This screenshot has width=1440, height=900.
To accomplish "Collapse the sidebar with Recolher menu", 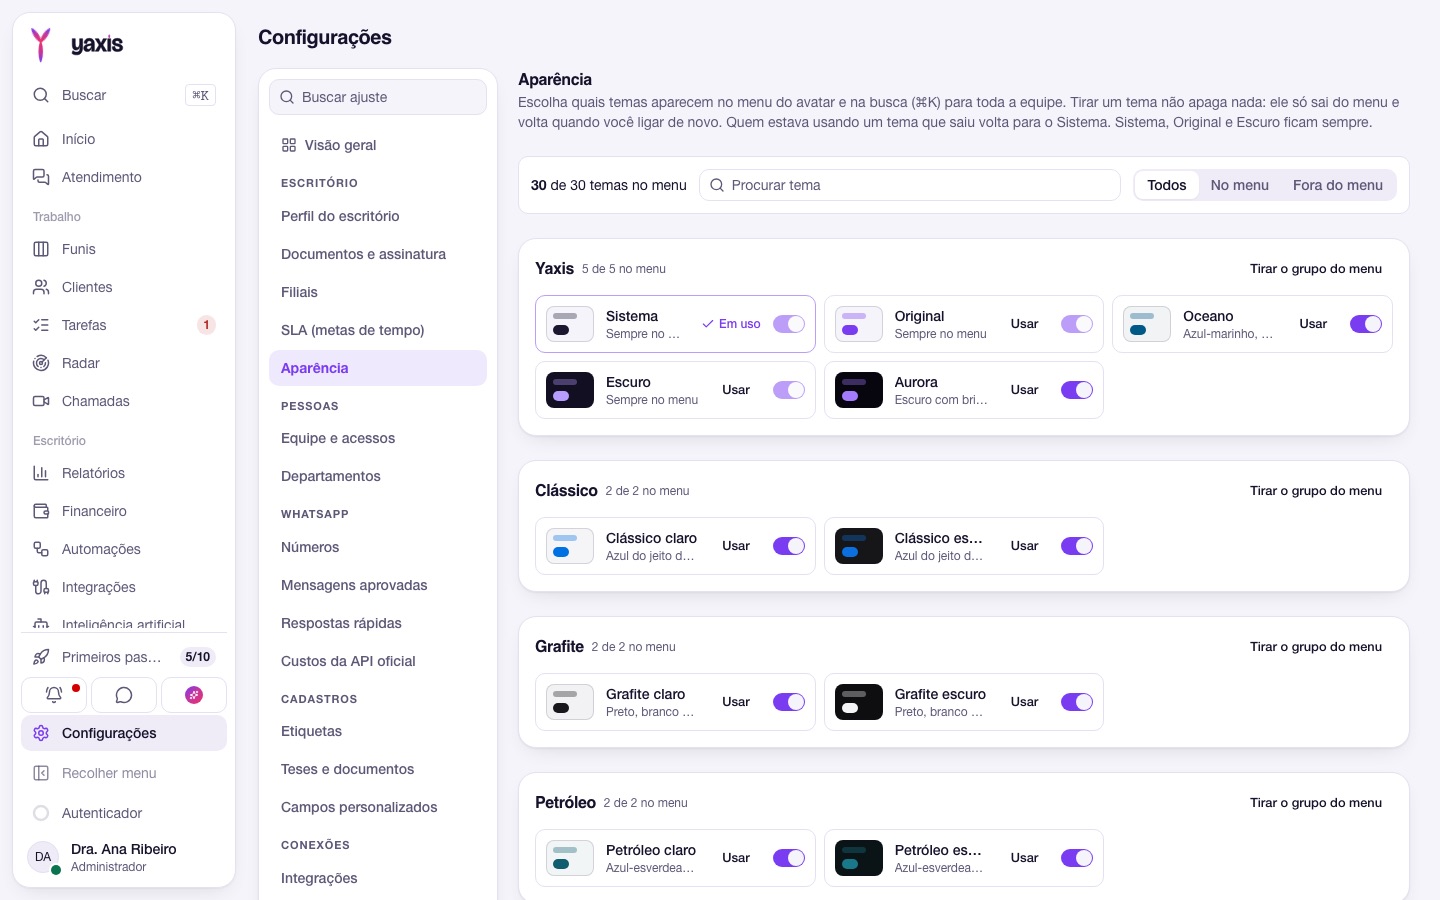I will [x=124, y=773].
